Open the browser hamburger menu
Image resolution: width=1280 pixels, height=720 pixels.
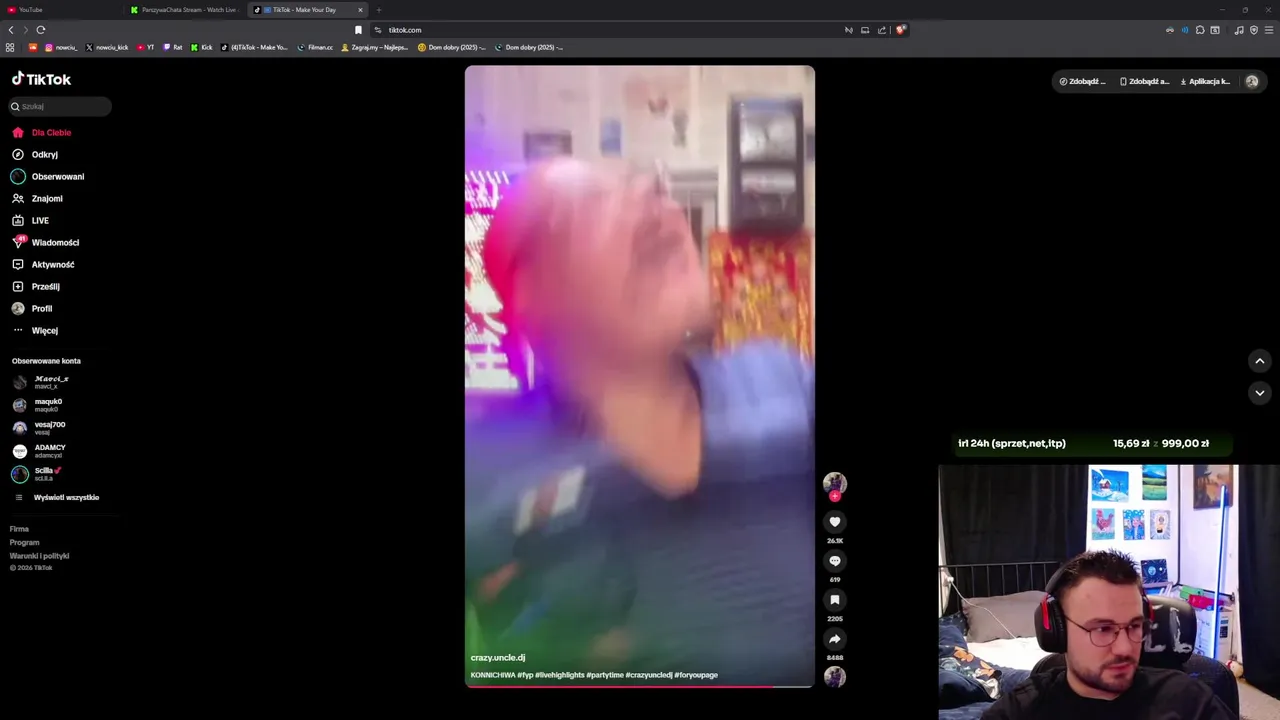point(1269,30)
